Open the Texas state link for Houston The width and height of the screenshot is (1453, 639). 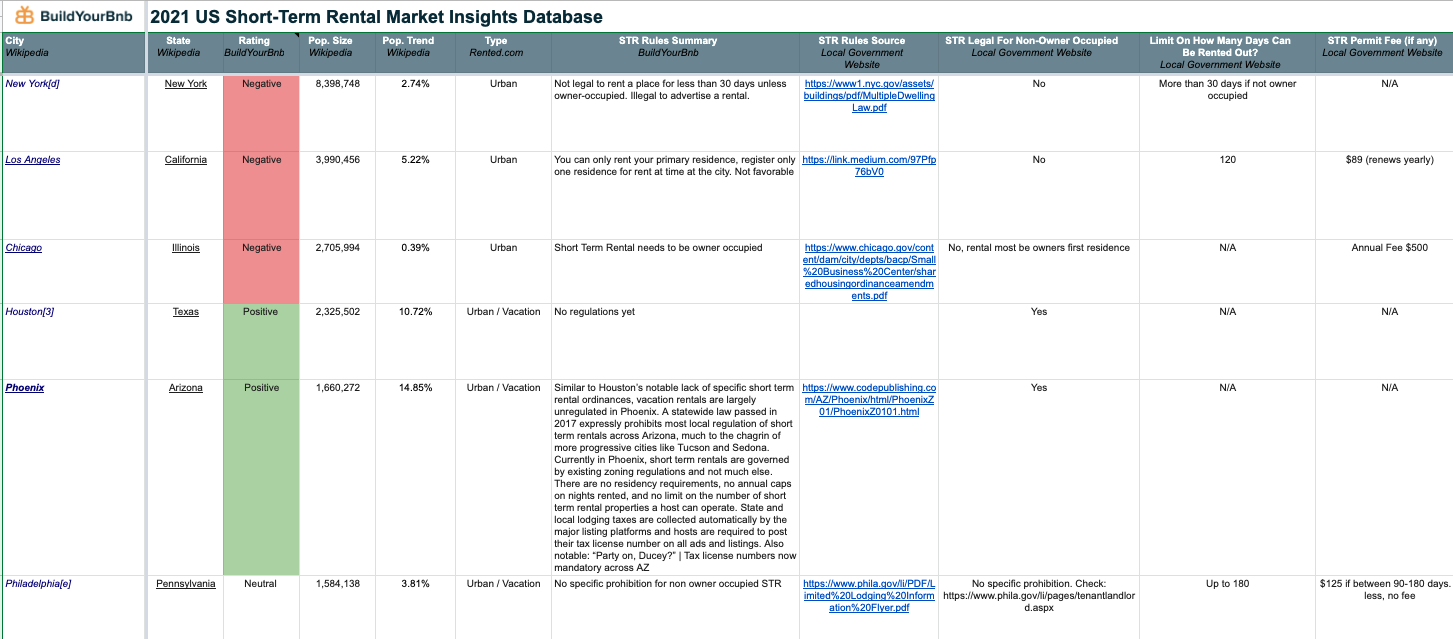[185, 312]
